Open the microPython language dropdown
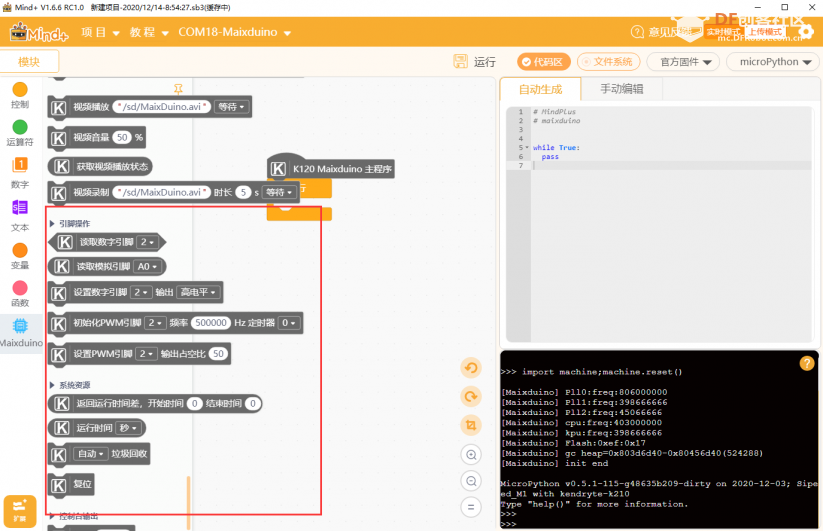 point(775,62)
